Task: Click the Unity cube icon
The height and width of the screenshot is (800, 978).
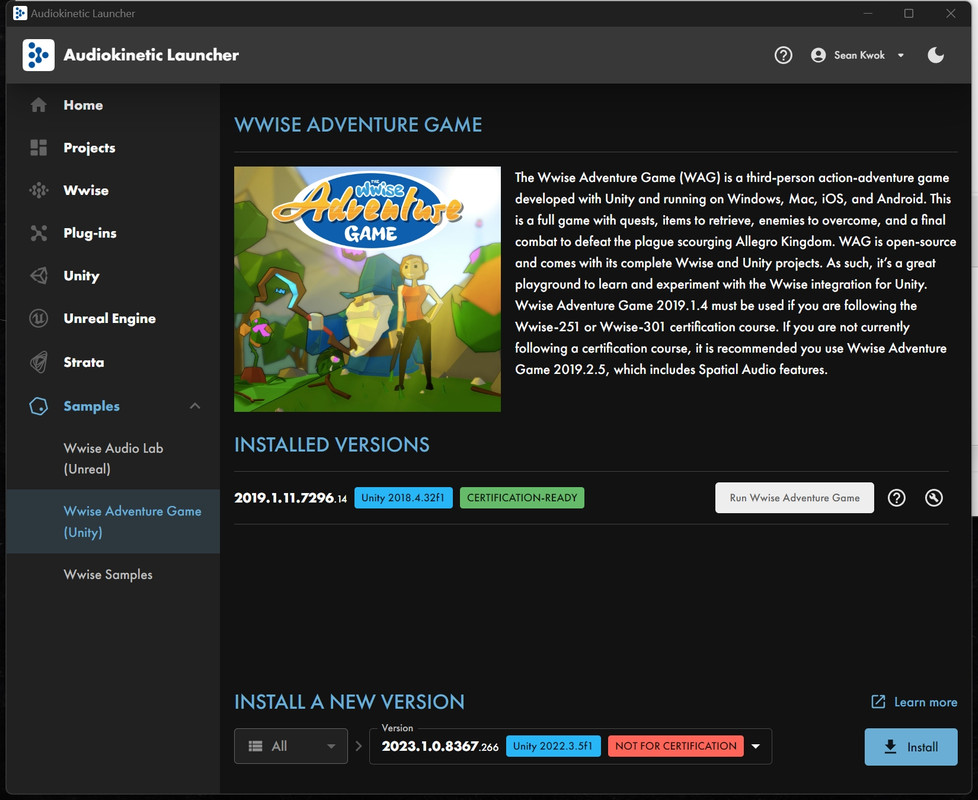Action: 39,276
